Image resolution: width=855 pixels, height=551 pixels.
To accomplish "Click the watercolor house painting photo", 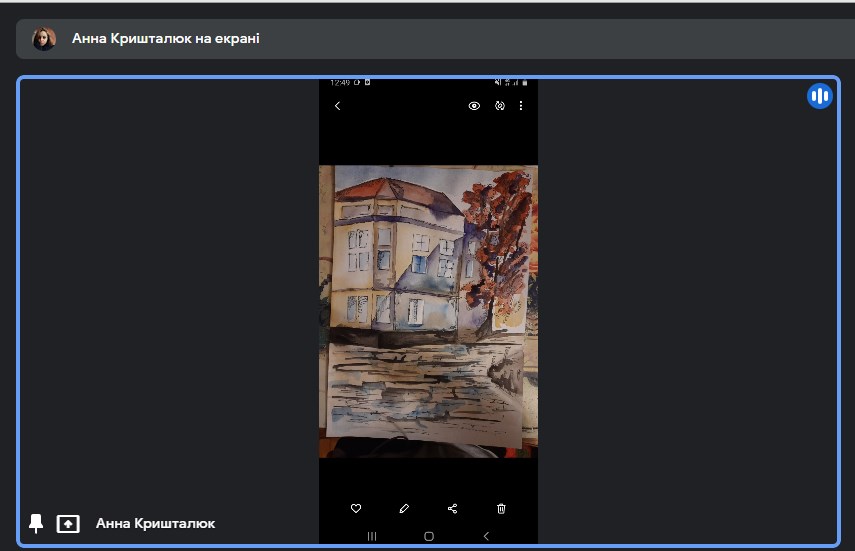I will coord(429,312).
